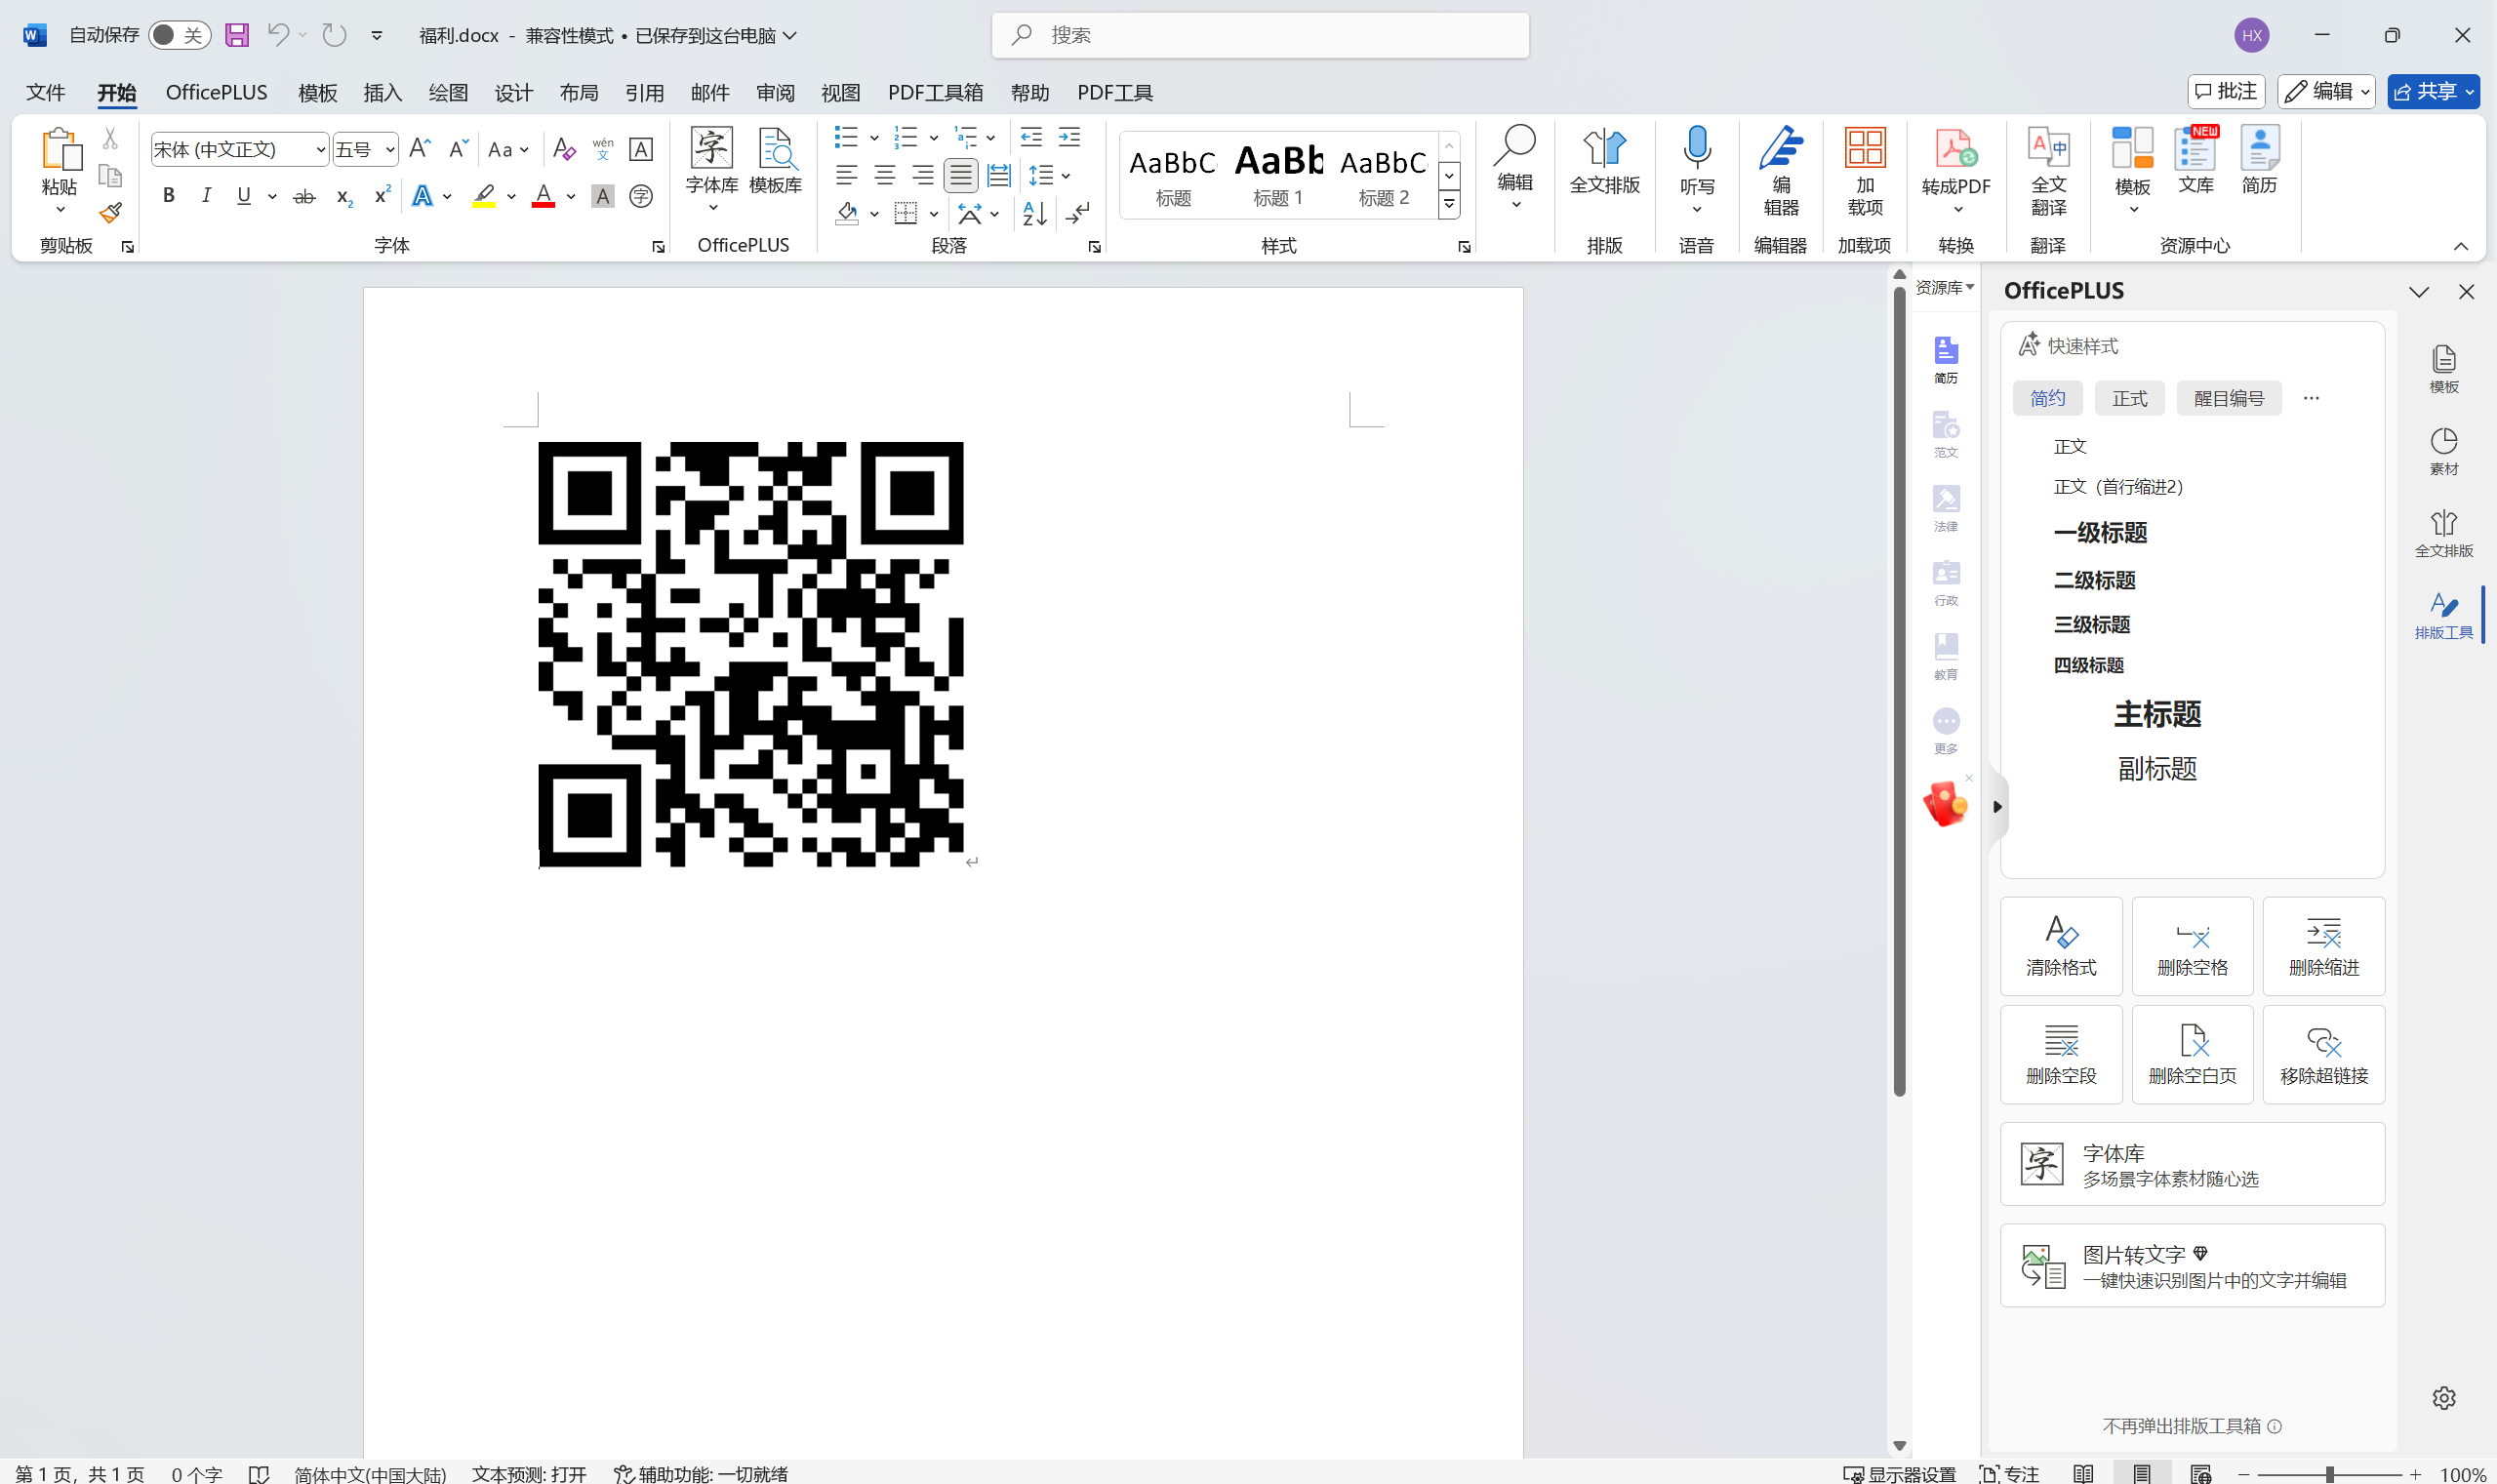
Task: Click the 加载项 add-ins icon
Action: [1865, 171]
